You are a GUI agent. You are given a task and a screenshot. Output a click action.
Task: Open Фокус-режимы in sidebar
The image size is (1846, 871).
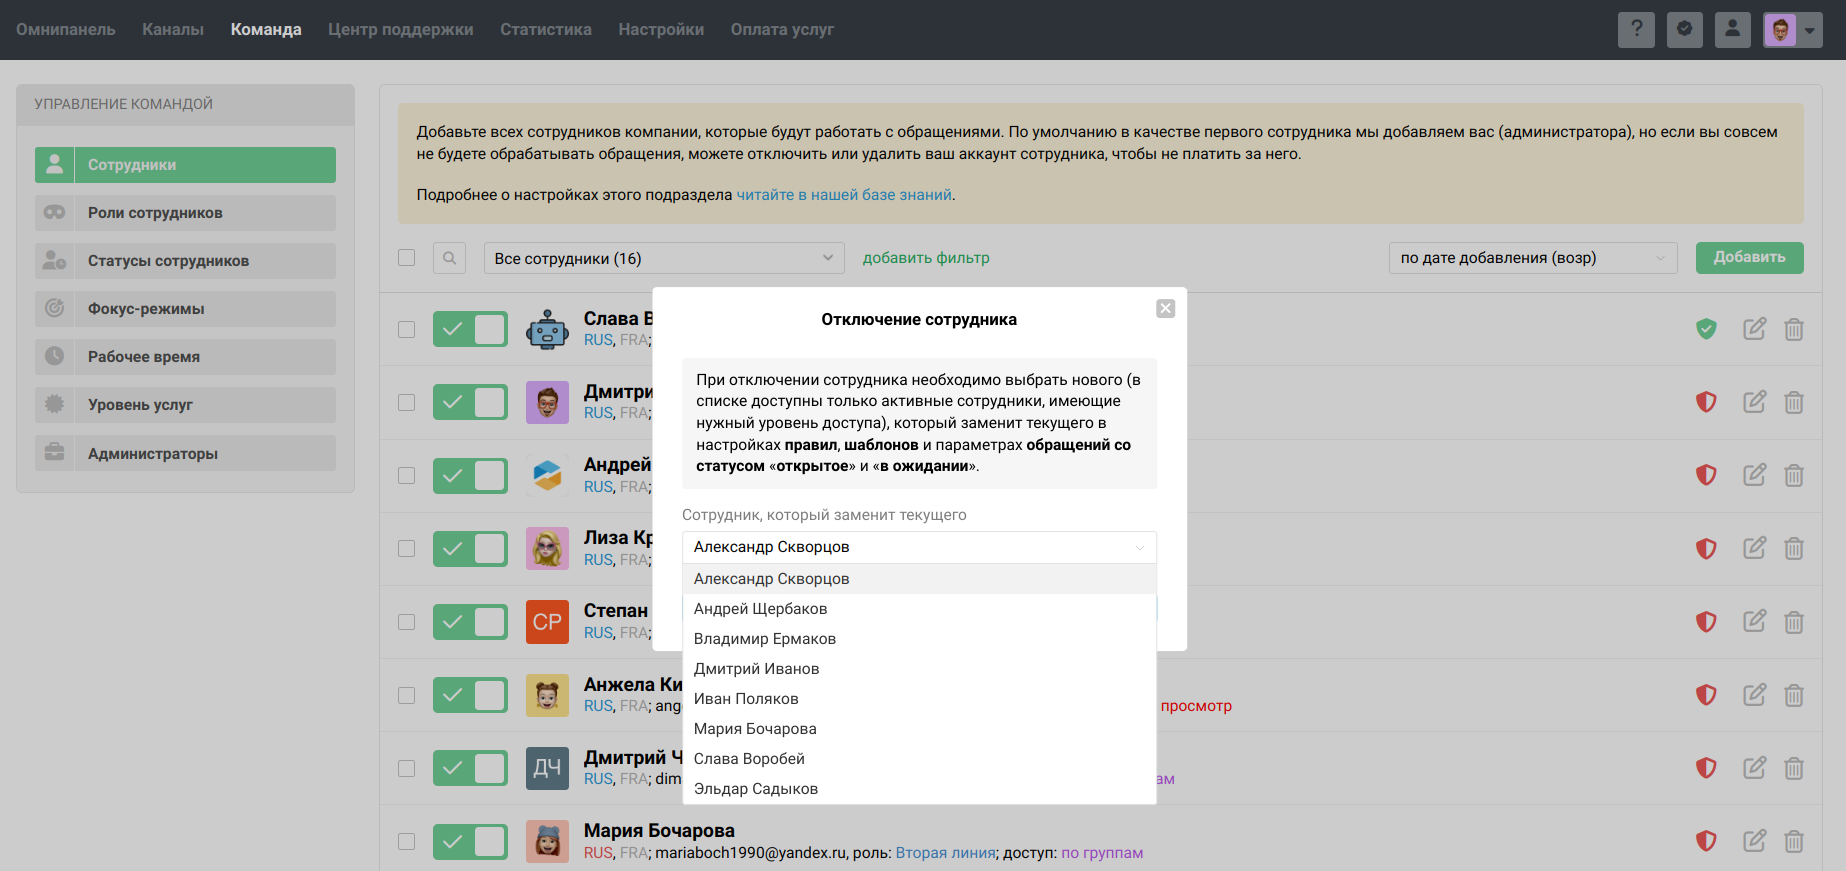coord(185,309)
